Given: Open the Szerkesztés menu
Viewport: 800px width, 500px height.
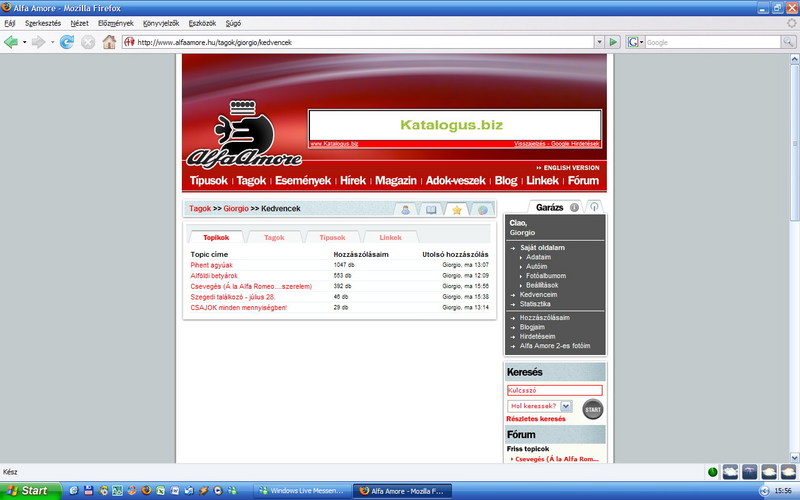Looking at the screenshot, I should point(43,23).
